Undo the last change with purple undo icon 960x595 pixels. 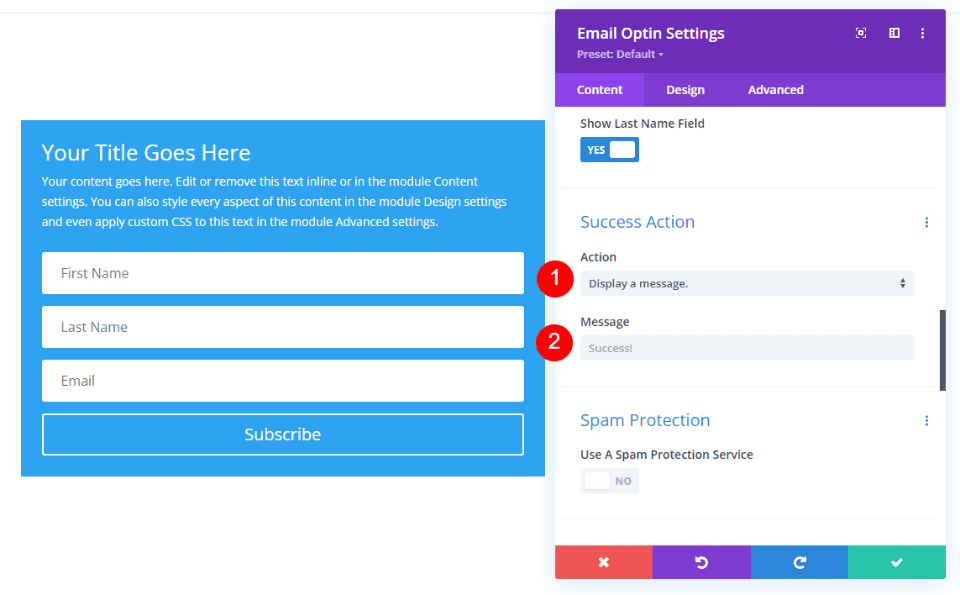(x=701, y=562)
